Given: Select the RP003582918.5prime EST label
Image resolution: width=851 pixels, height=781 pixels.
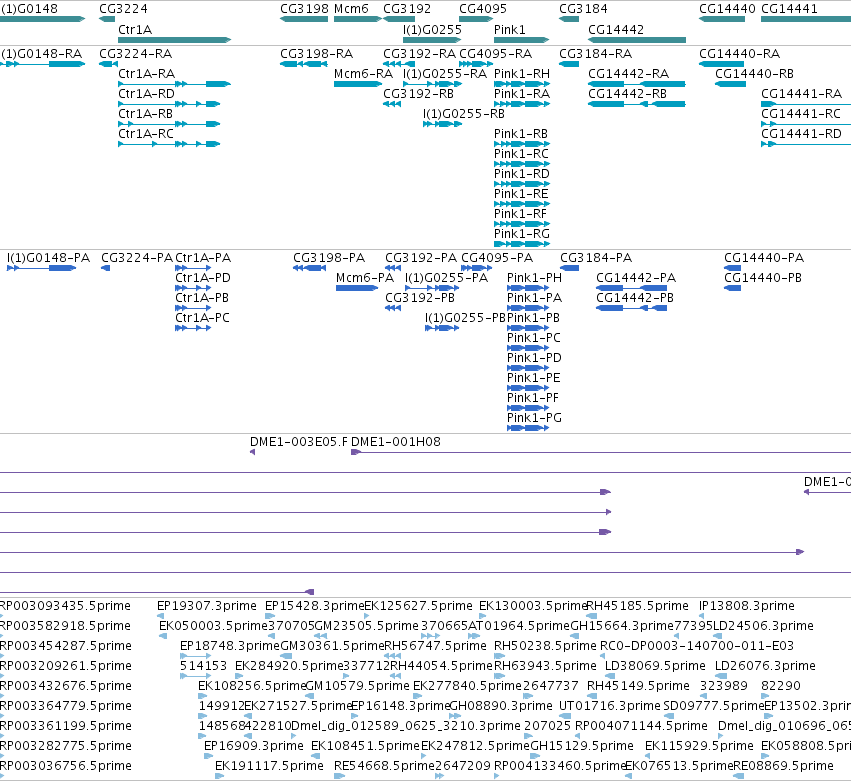Looking at the screenshot, I should [x=65, y=626].
